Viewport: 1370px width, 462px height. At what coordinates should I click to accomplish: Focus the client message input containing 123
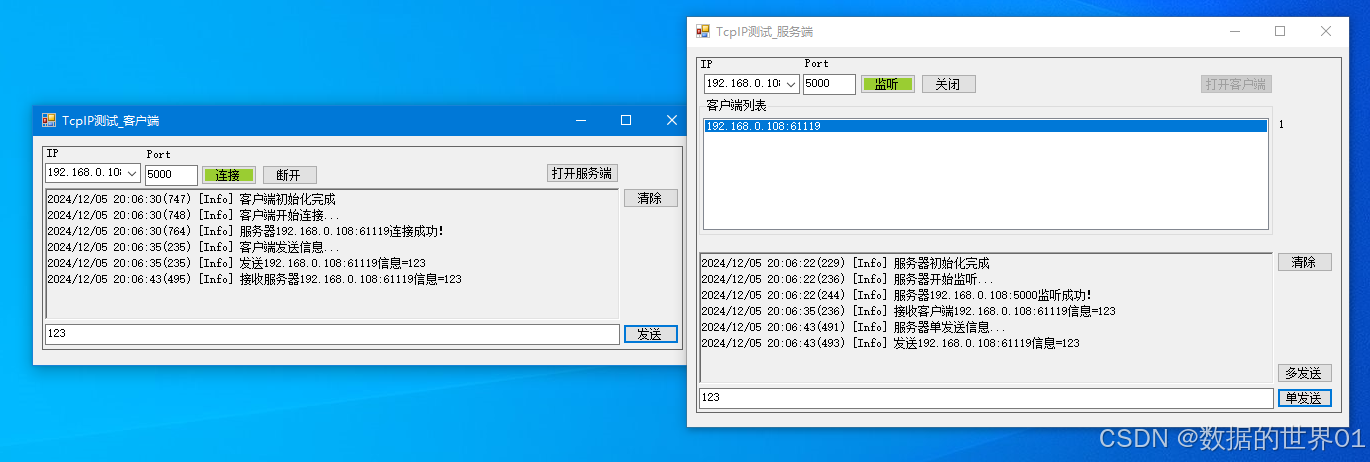(x=332, y=334)
